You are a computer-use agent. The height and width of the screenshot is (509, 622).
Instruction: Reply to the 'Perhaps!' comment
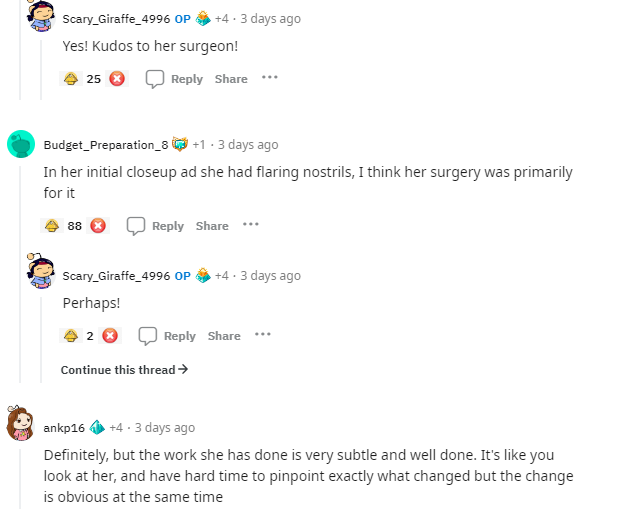click(x=169, y=336)
